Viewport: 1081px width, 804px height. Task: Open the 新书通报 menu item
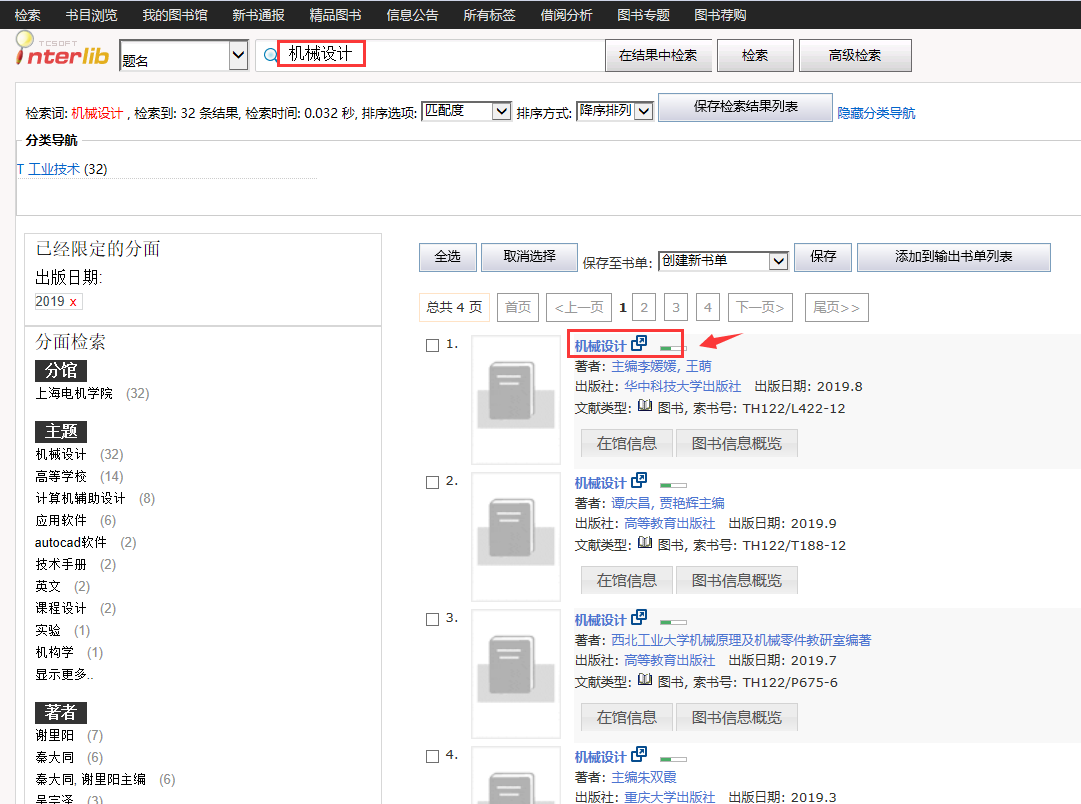click(x=258, y=15)
